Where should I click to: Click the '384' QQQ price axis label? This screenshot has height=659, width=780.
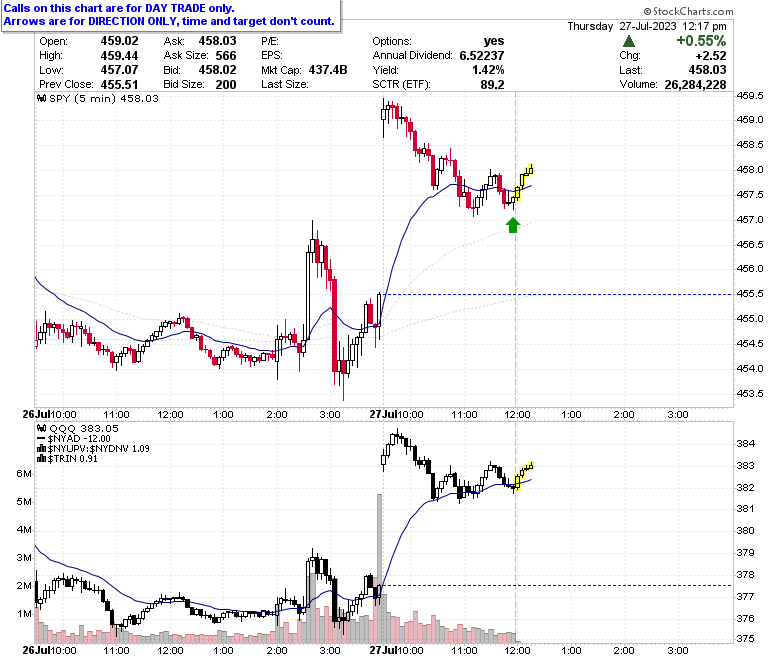point(745,444)
